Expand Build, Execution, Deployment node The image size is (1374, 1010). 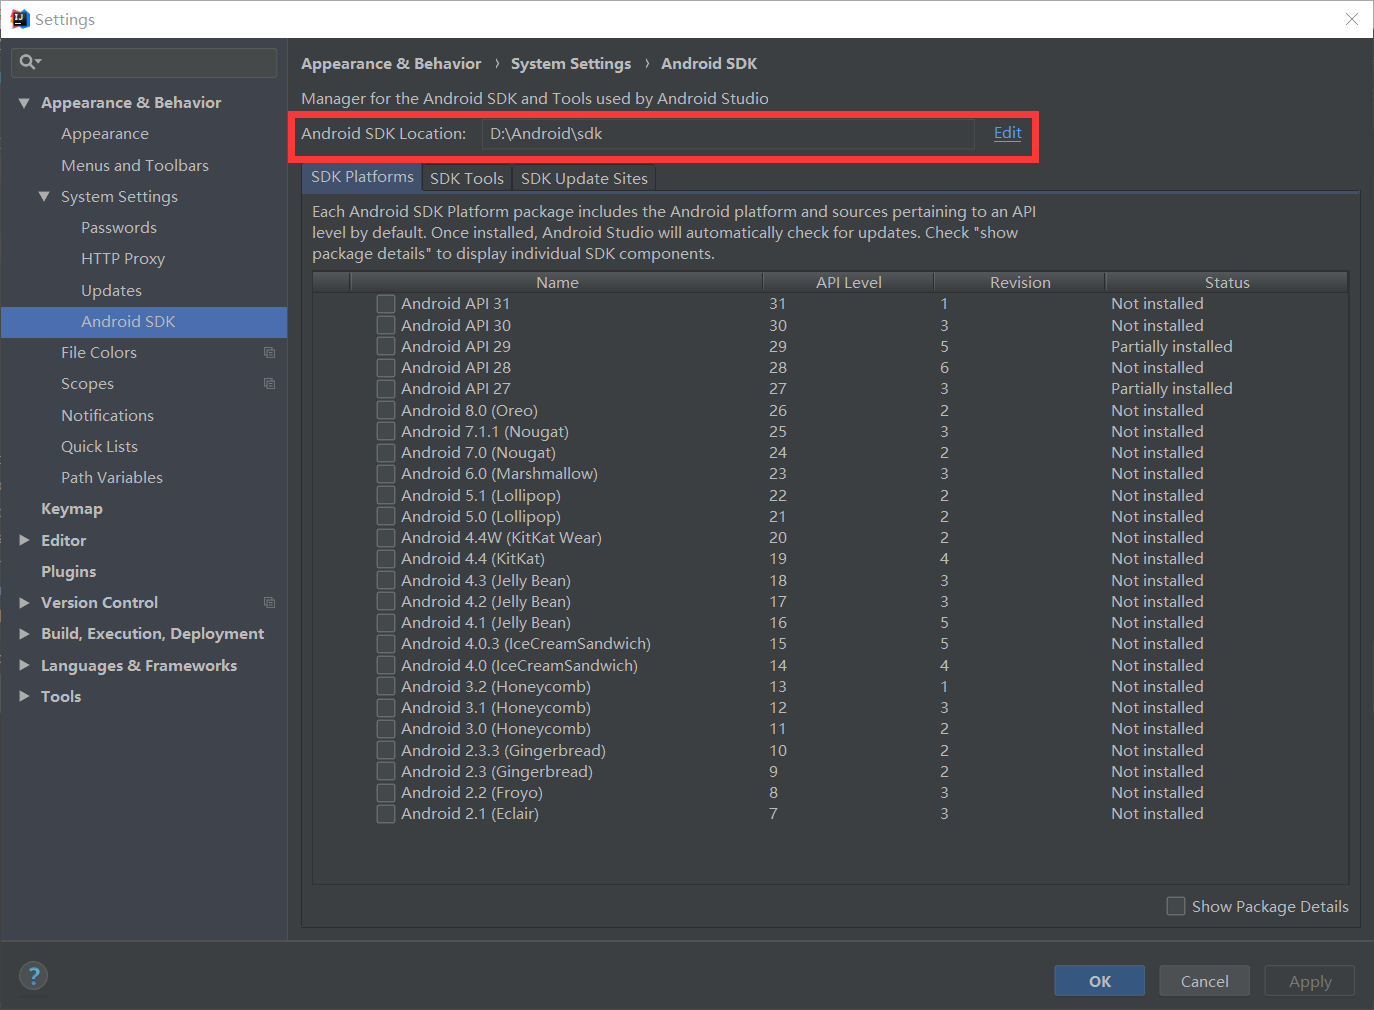24,633
